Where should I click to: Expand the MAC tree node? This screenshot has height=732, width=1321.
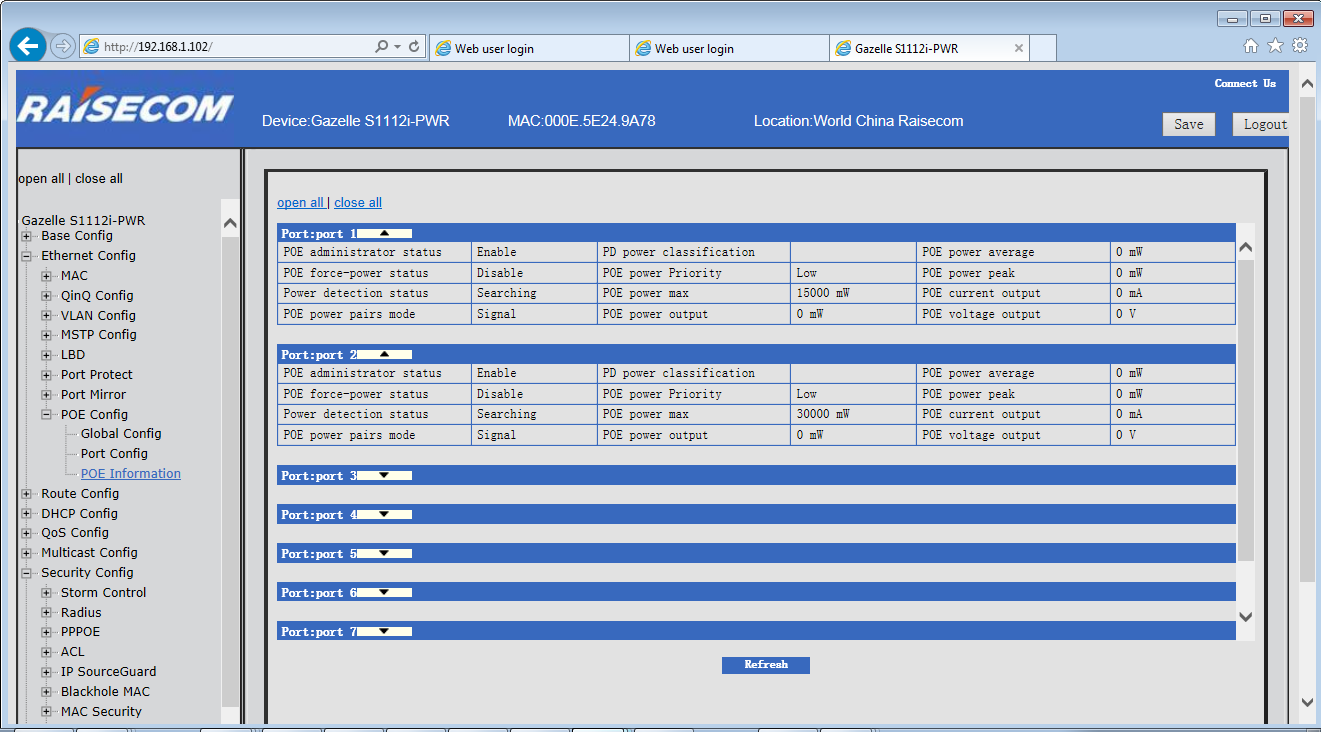(47, 276)
